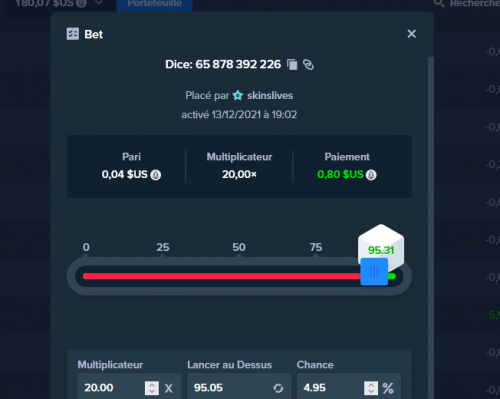Click the 75 mark on slider scale

click(x=316, y=247)
